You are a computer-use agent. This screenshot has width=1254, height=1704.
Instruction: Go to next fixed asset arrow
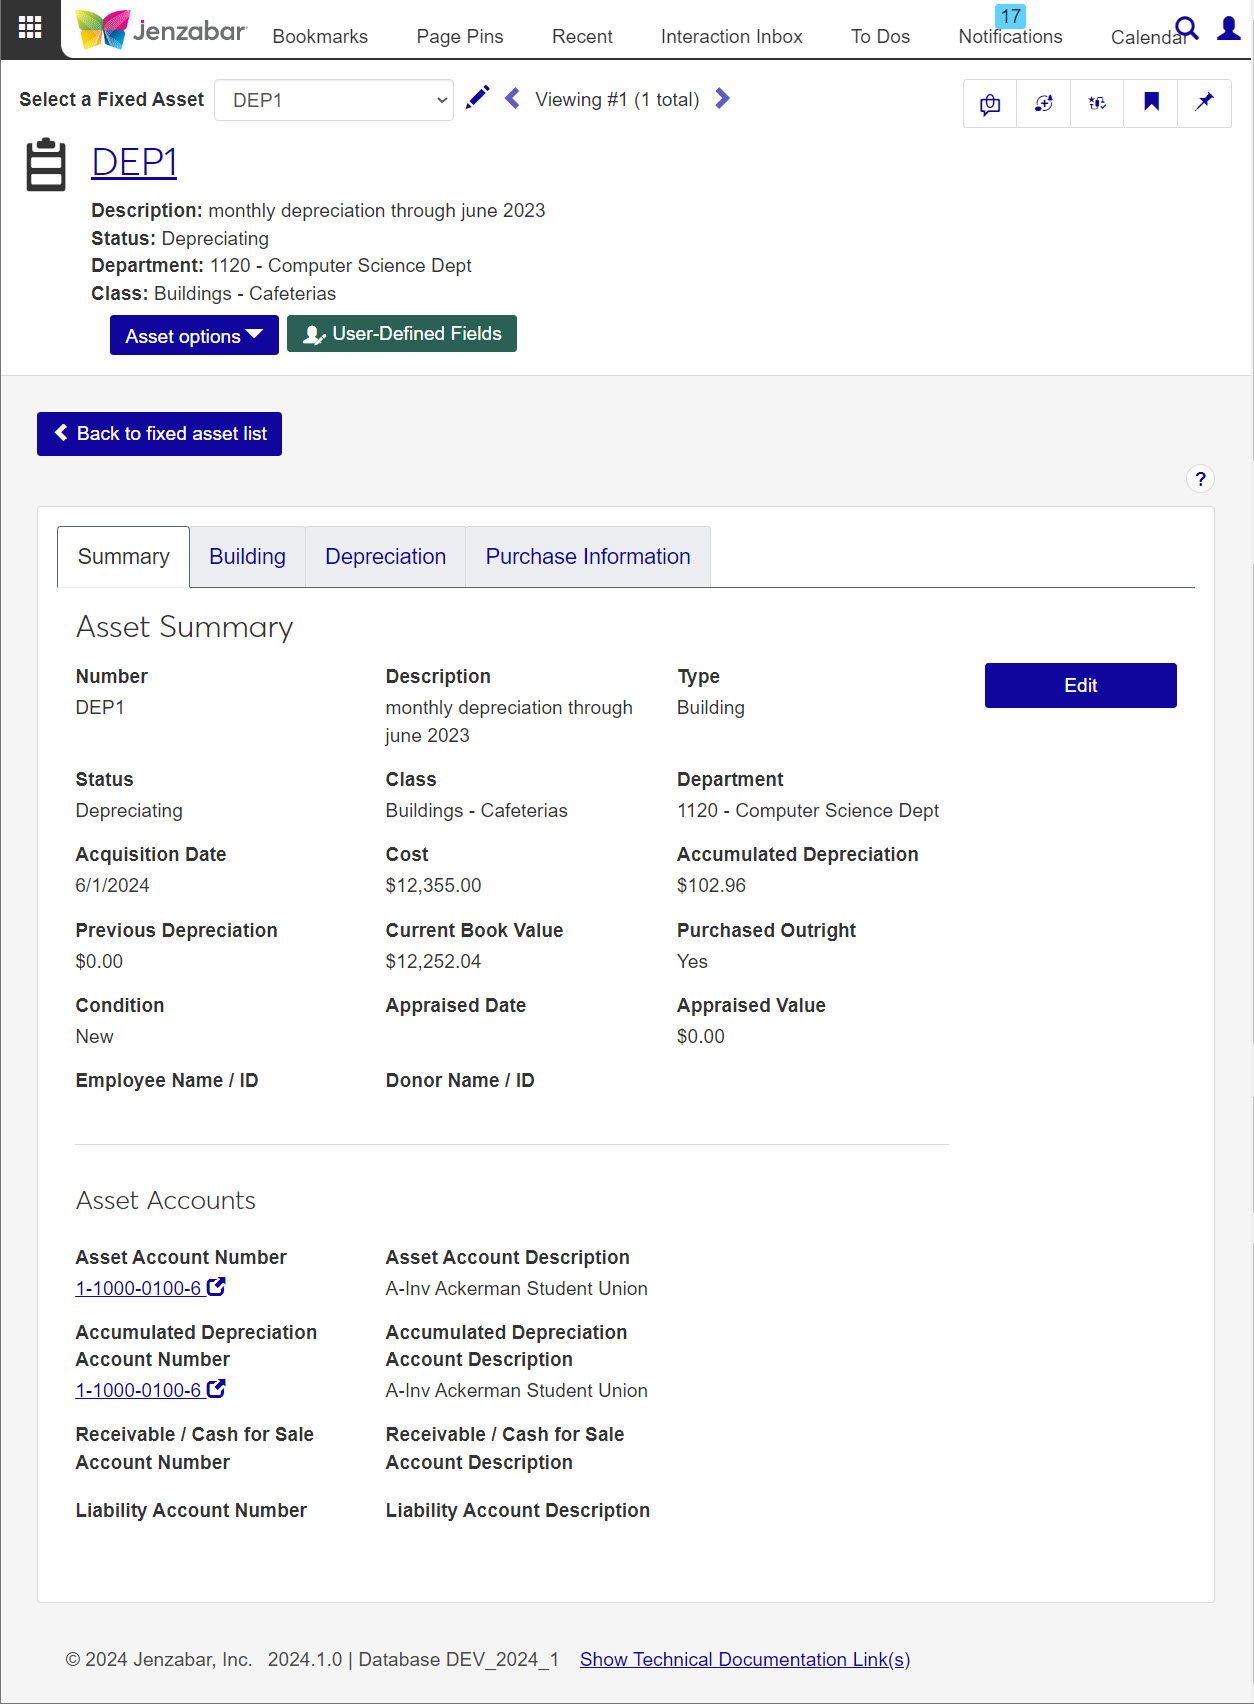723,98
